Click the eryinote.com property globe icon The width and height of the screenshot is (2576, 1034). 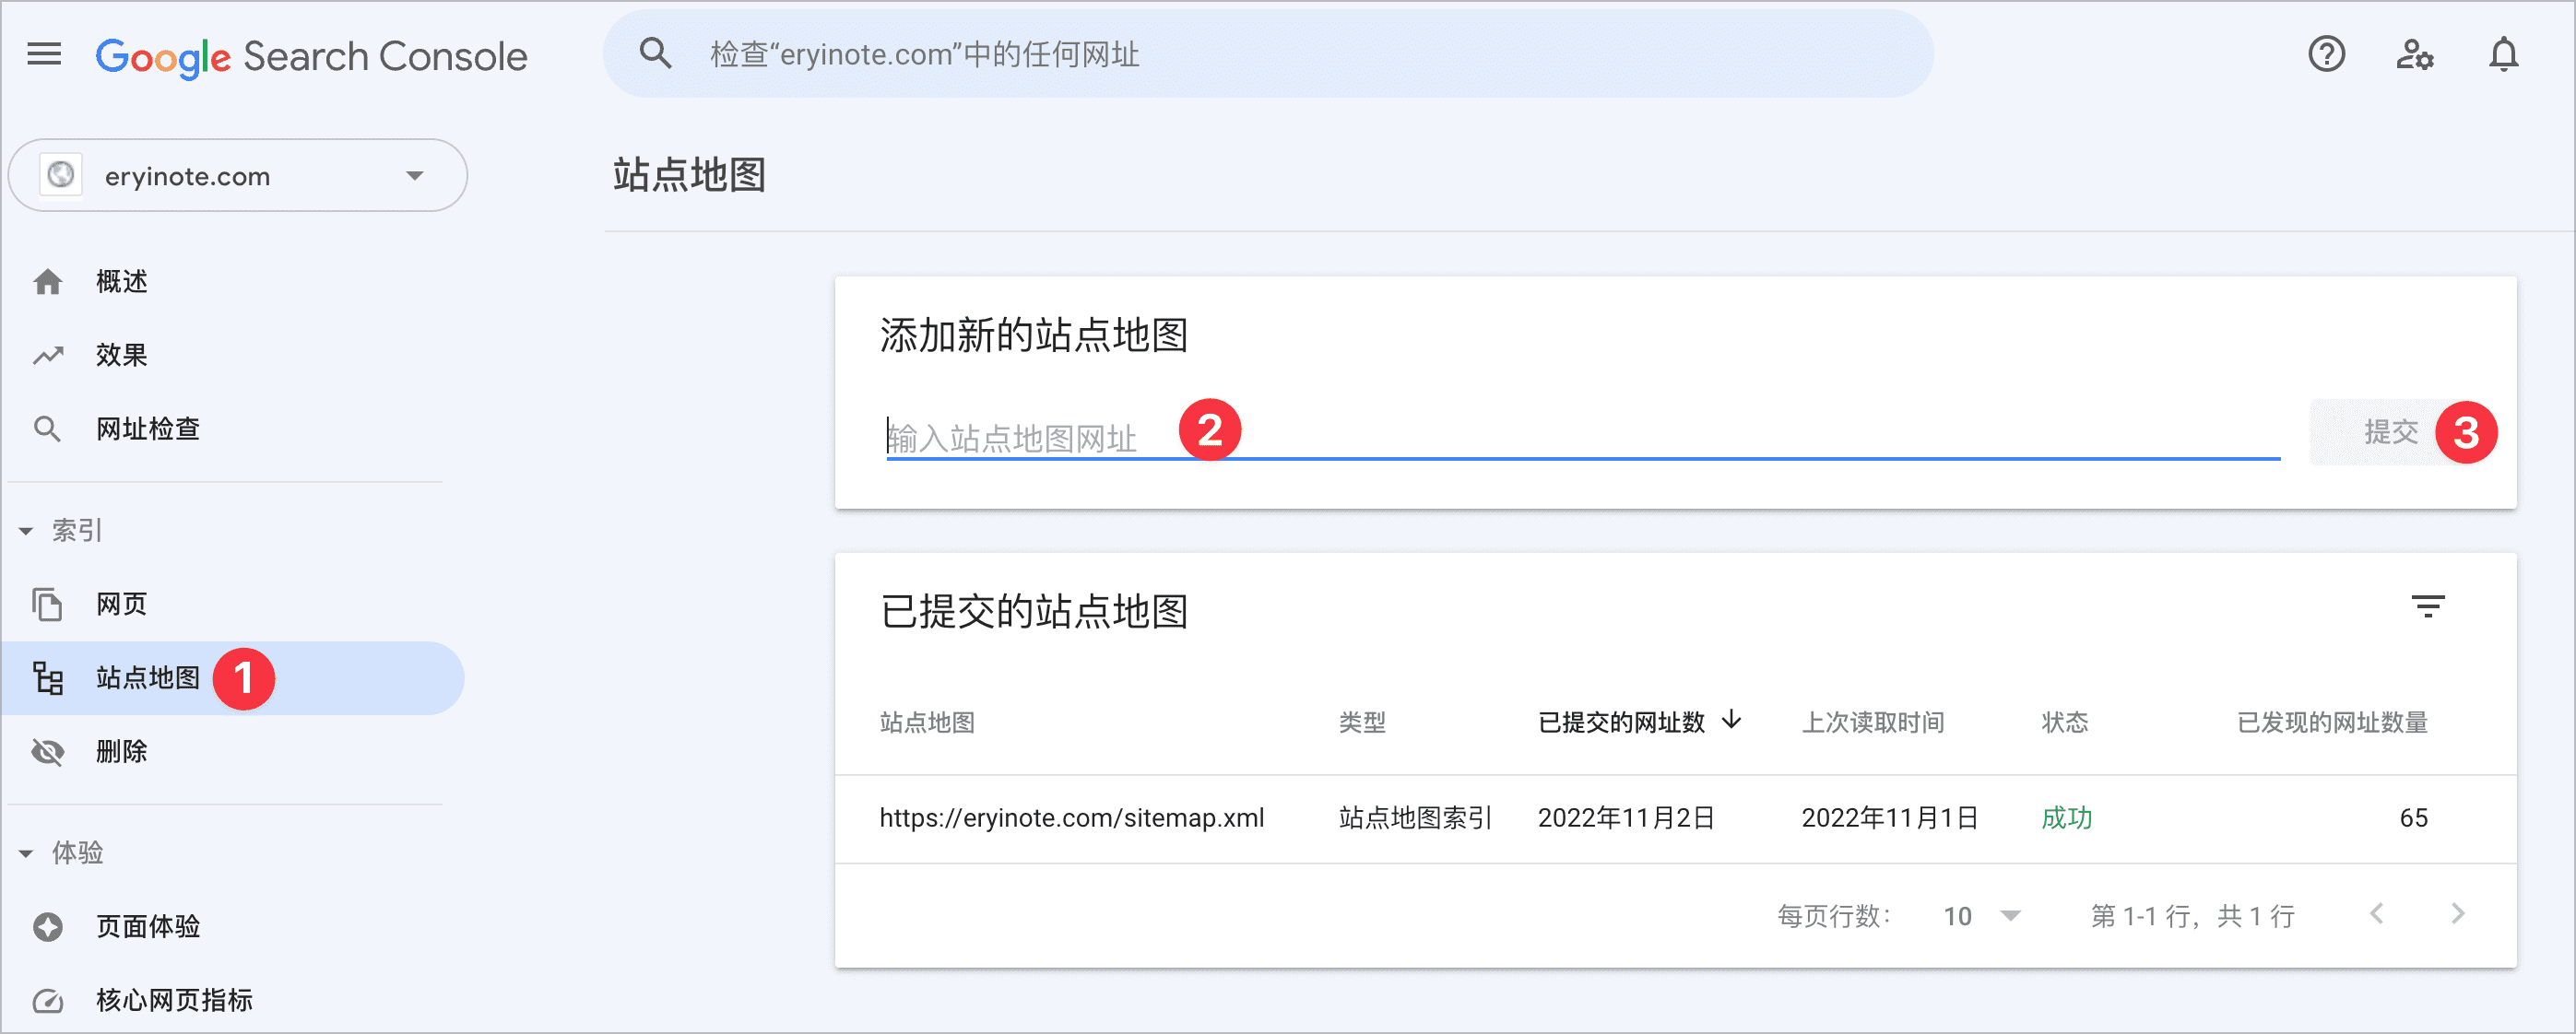click(61, 175)
